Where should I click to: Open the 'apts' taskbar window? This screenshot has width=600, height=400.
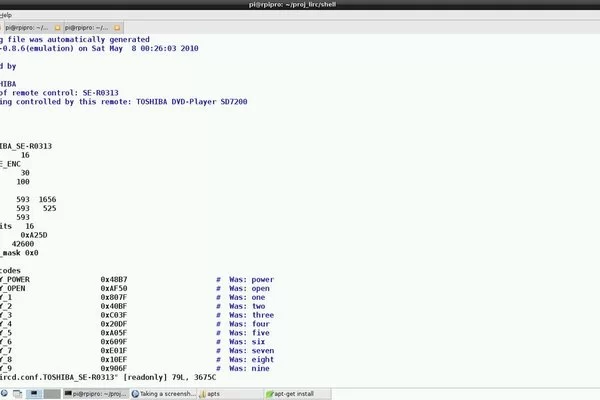point(230,393)
